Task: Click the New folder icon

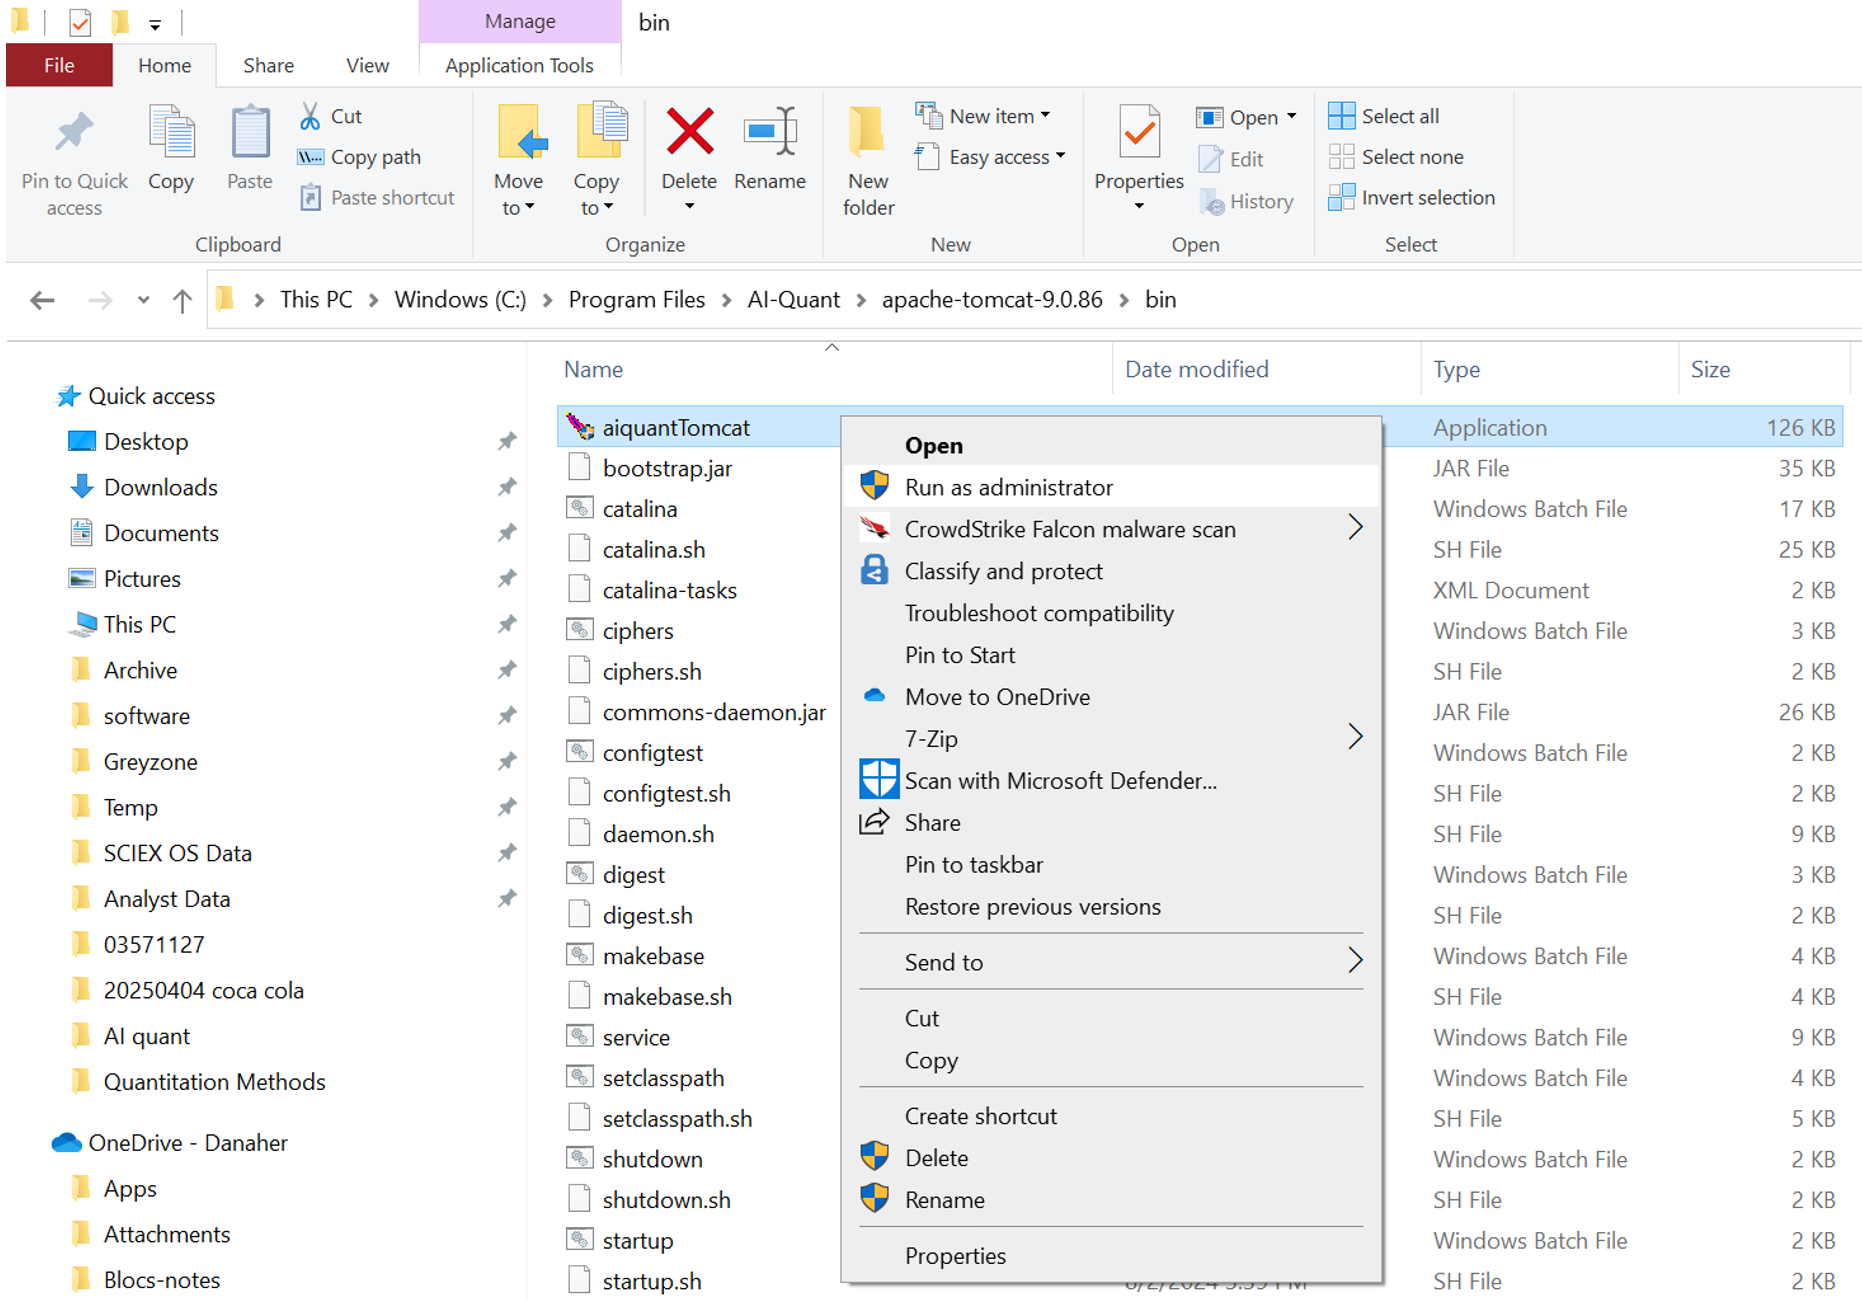Action: 867,134
